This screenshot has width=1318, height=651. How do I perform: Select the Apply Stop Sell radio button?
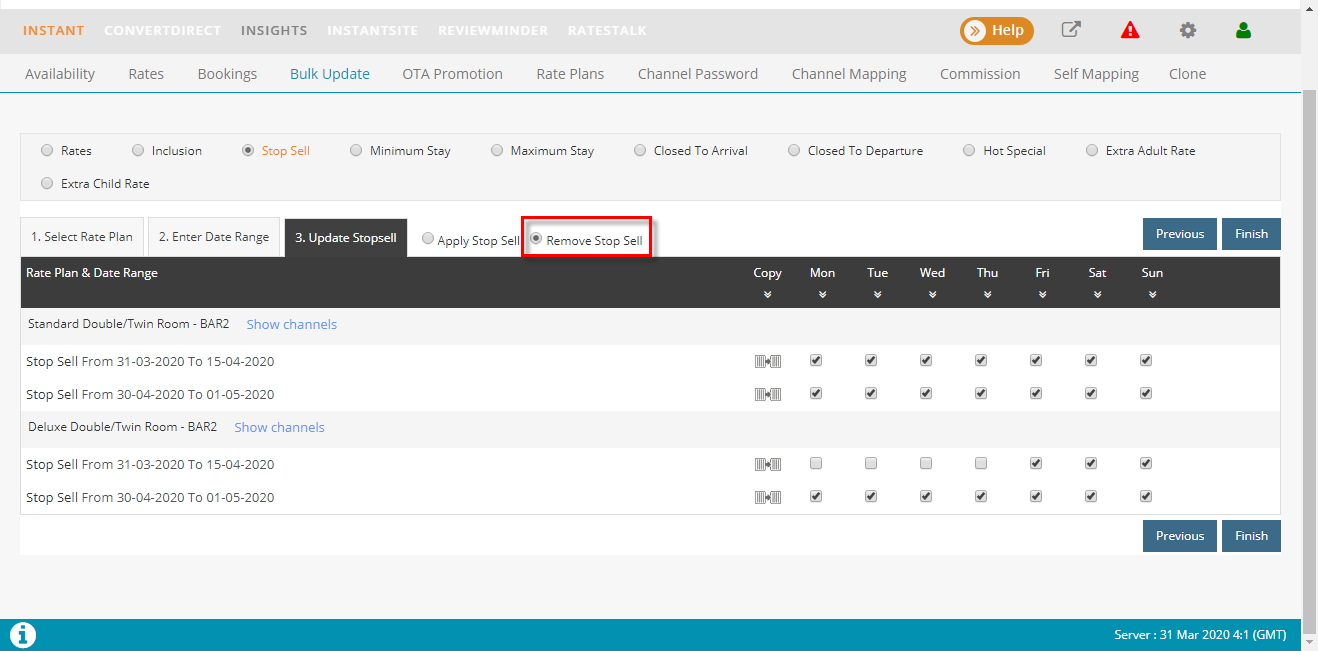(x=428, y=239)
